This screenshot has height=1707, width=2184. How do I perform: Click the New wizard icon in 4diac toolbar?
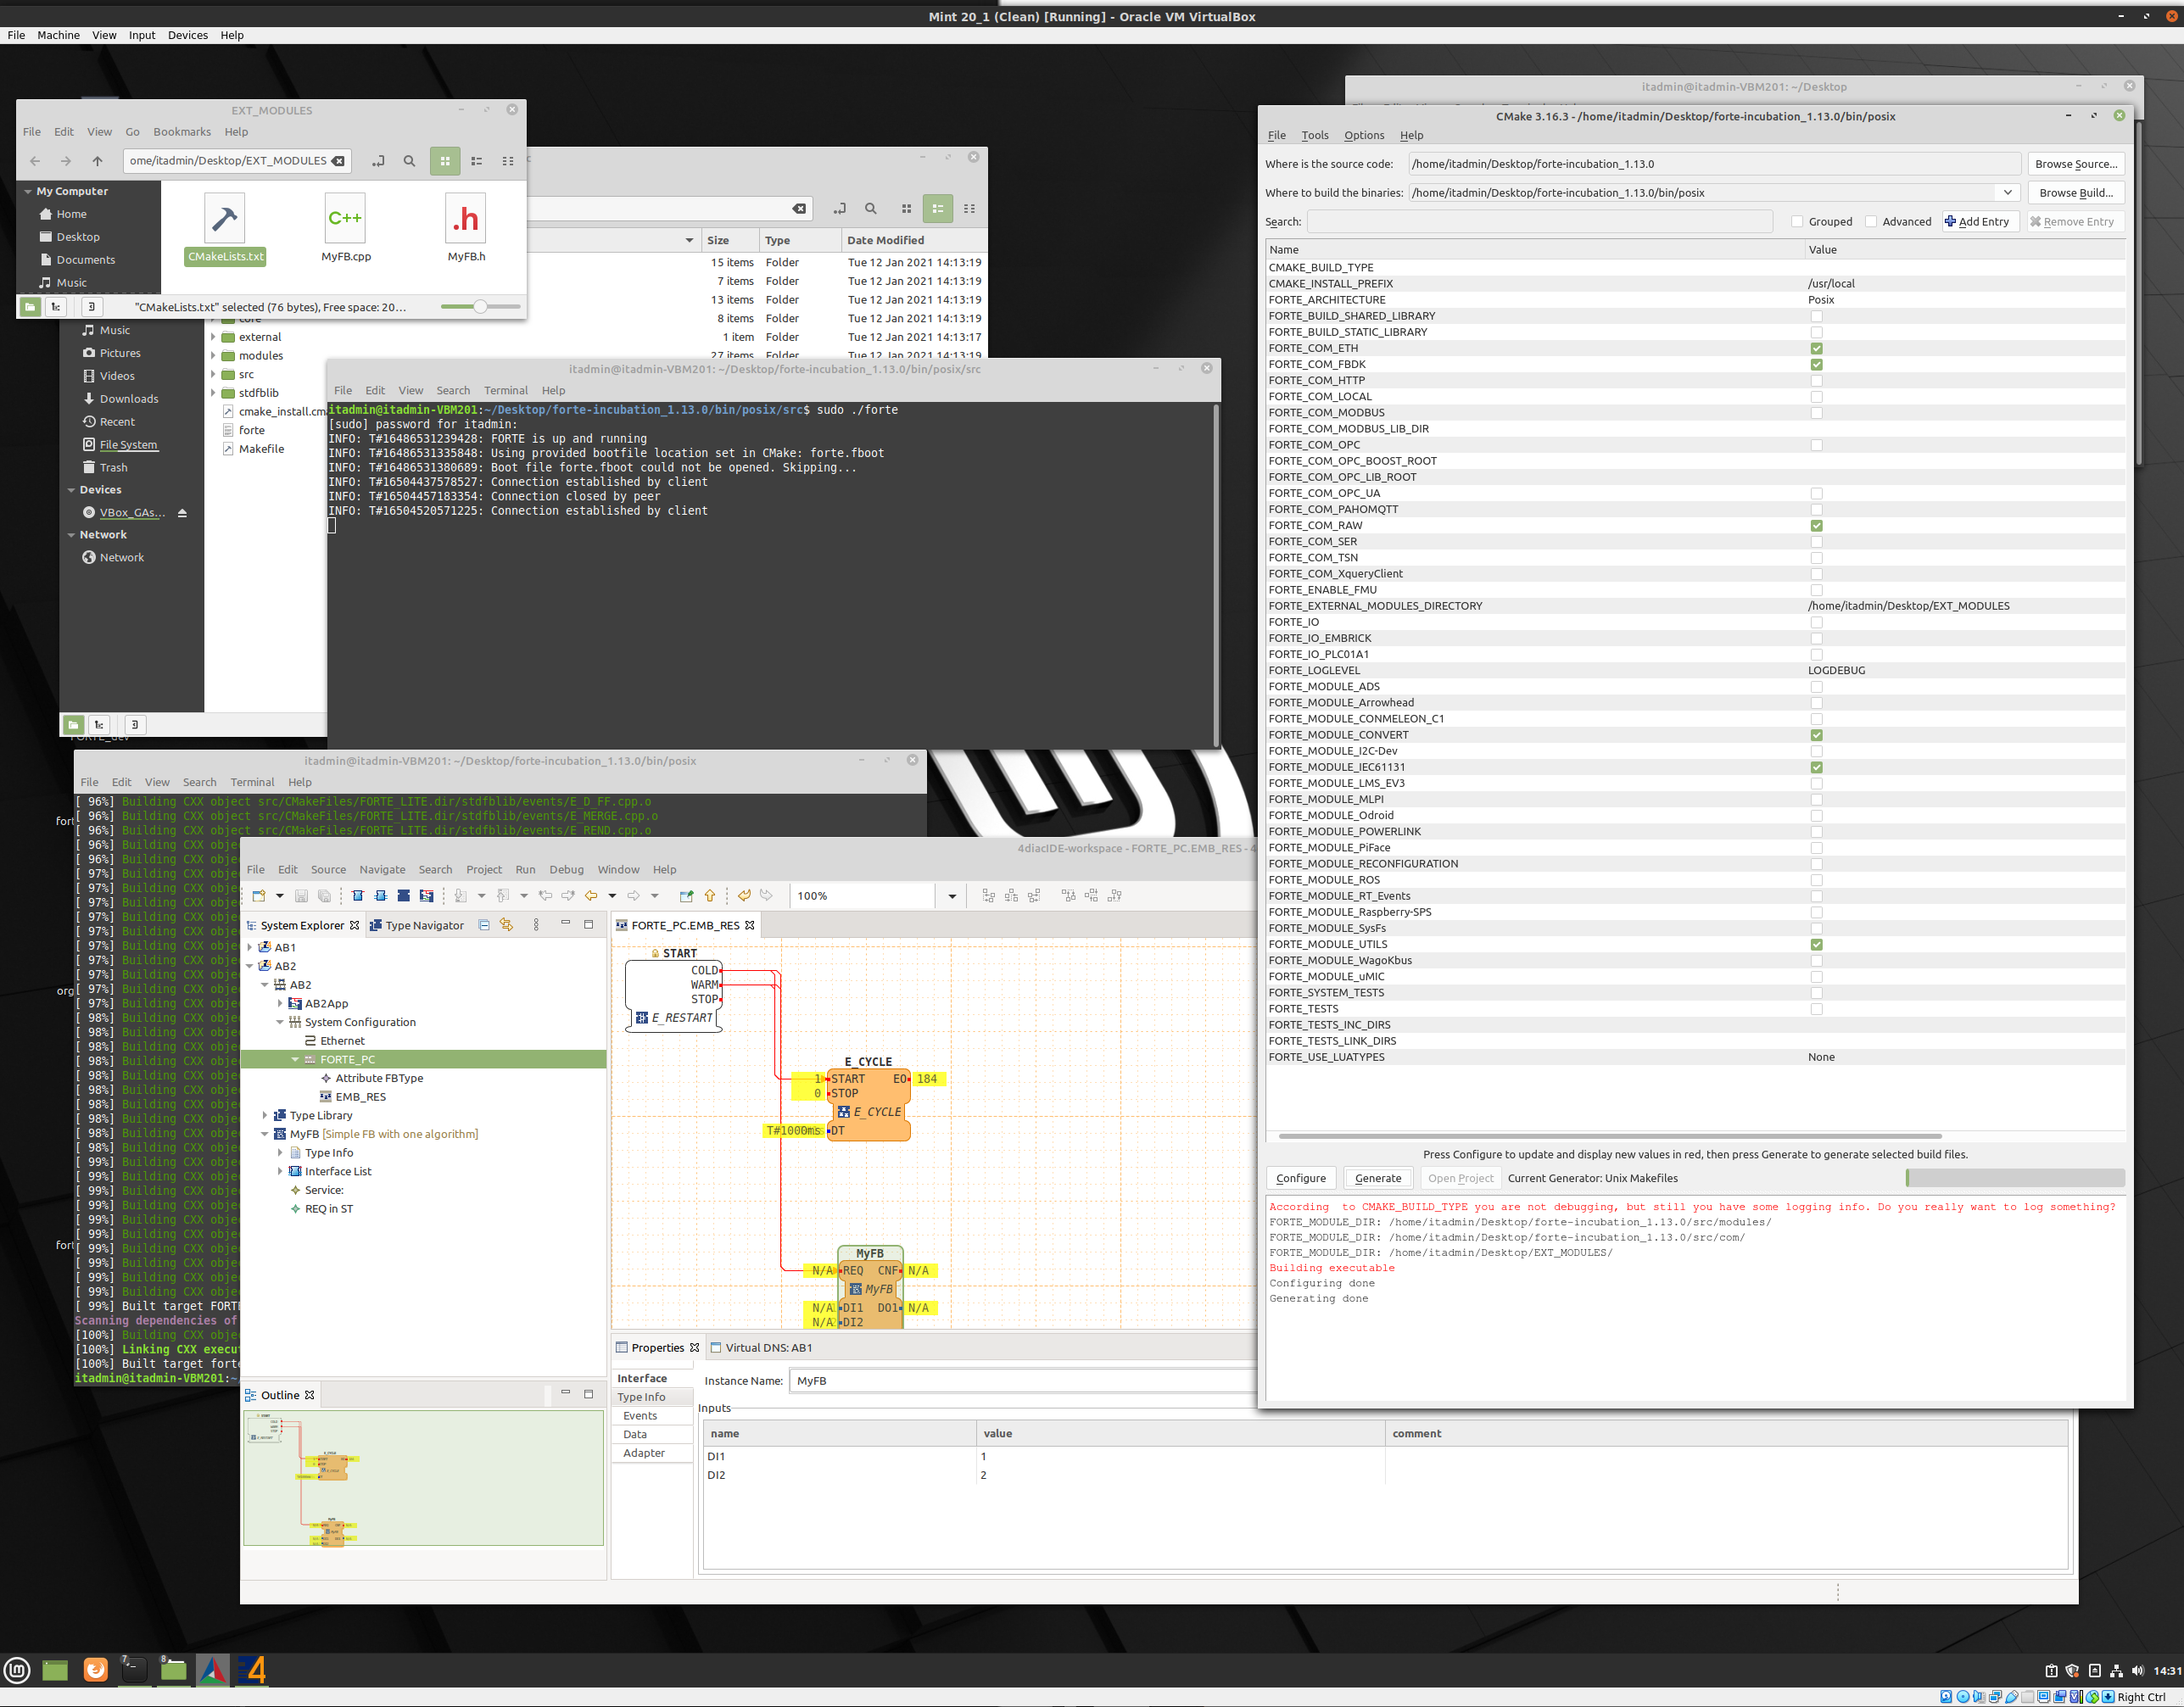[x=259, y=896]
